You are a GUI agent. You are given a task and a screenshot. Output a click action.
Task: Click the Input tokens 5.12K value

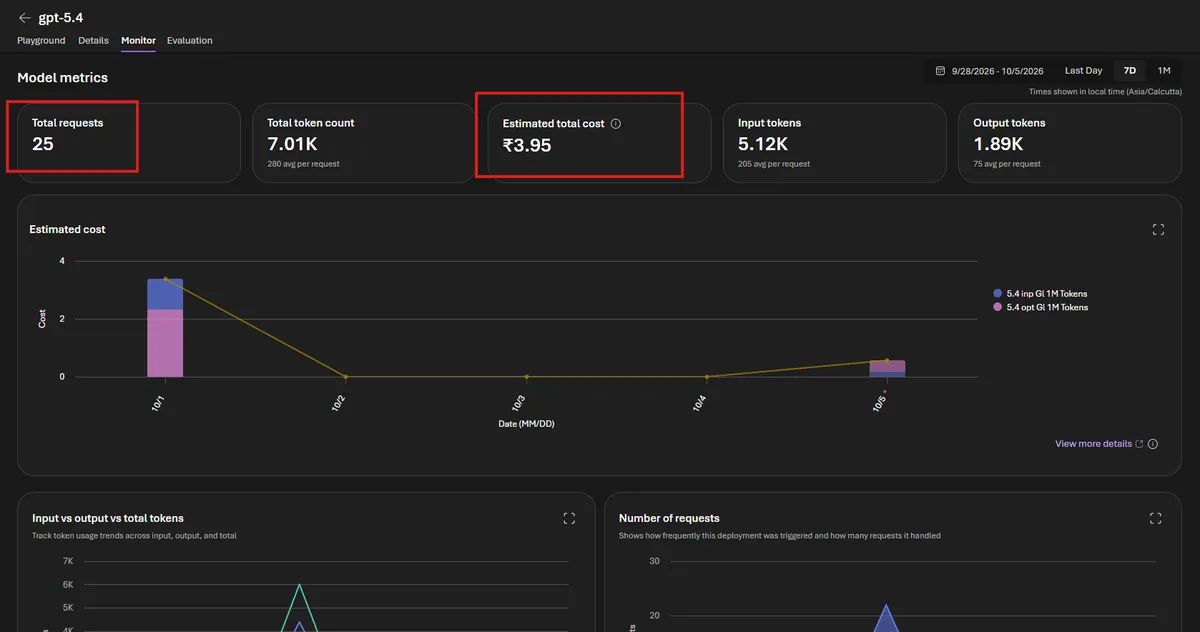pos(762,144)
